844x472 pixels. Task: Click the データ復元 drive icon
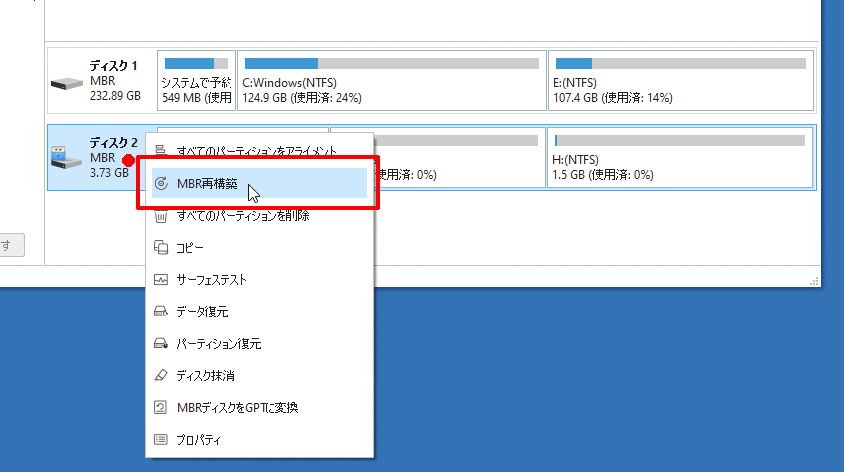click(161, 311)
